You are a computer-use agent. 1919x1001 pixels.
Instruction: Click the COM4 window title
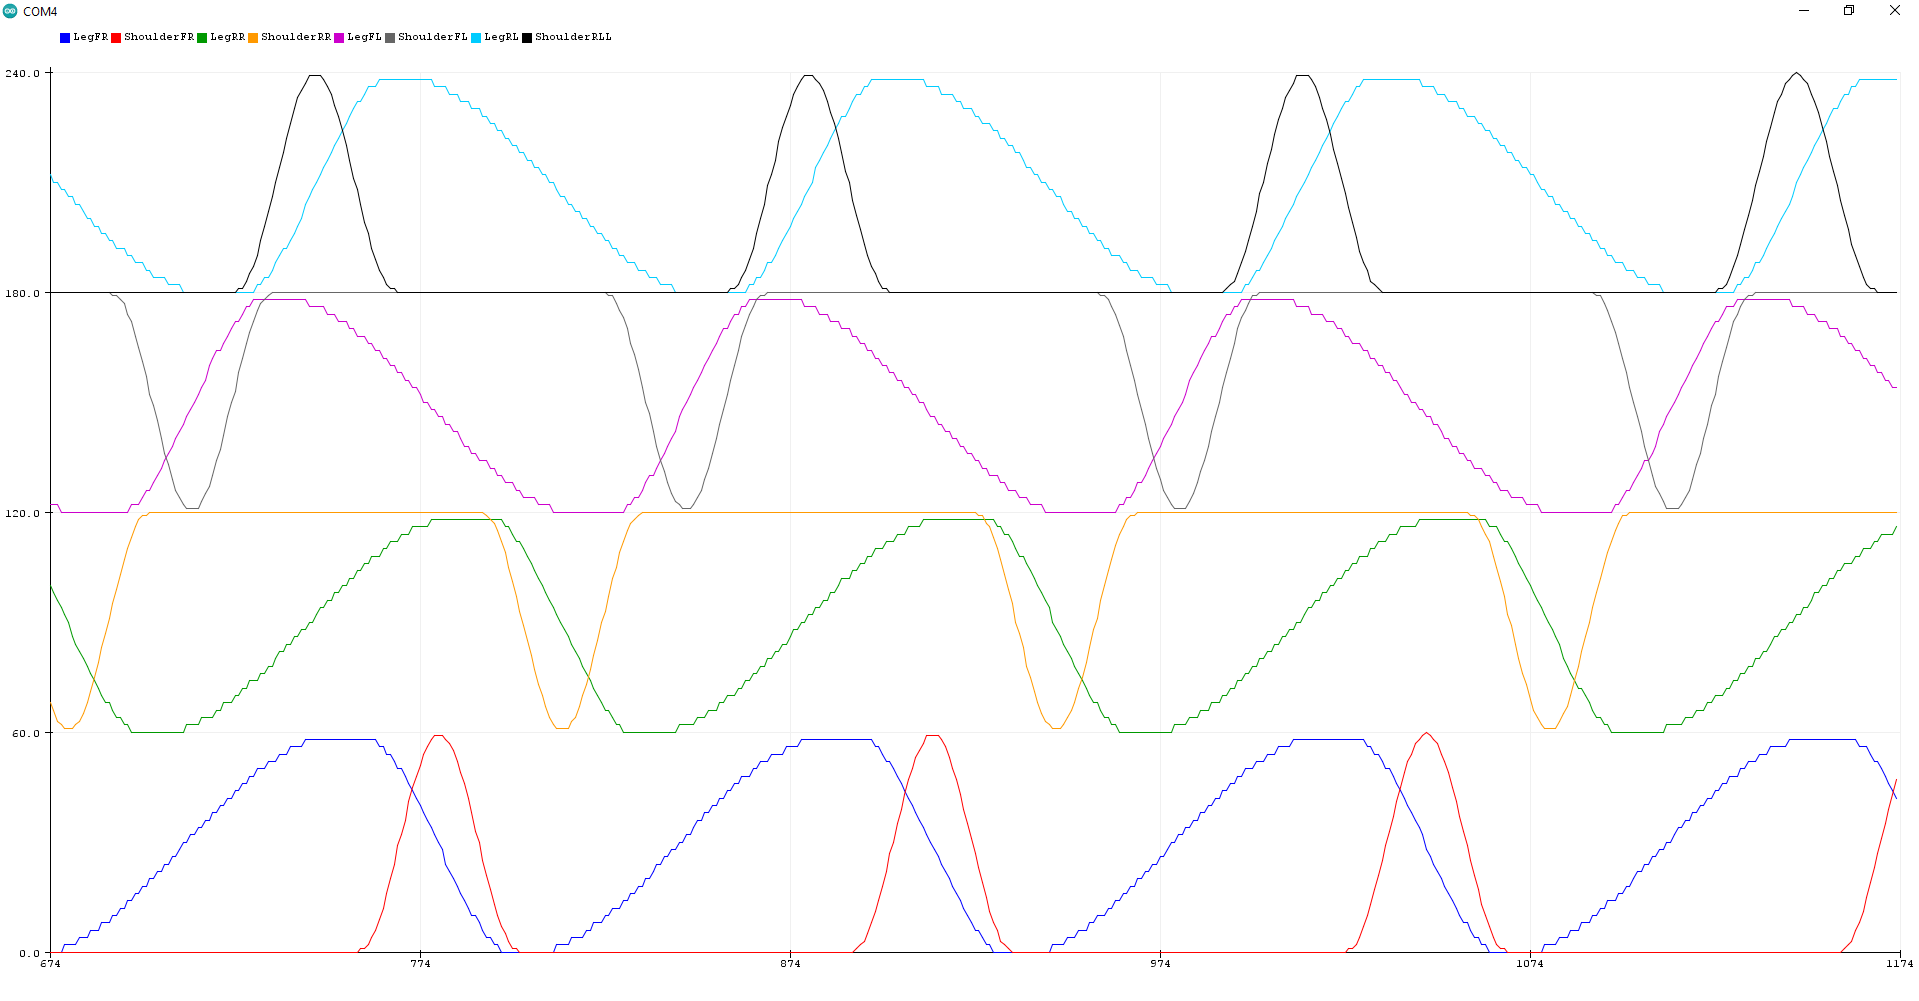pyautogui.click(x=40, y=12)
